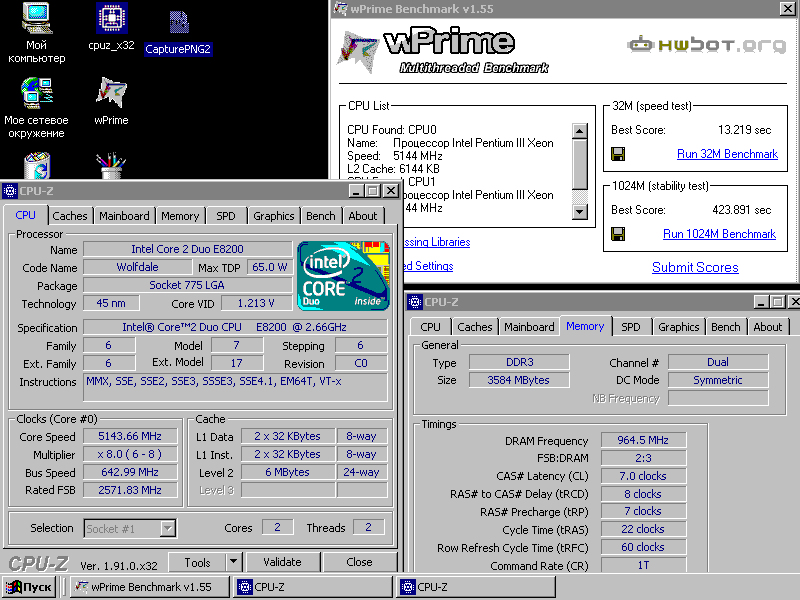
Task: Open the Mainboard tab in the front CPU-Z window
Action: pyautogui.click(x=124, y=216)
